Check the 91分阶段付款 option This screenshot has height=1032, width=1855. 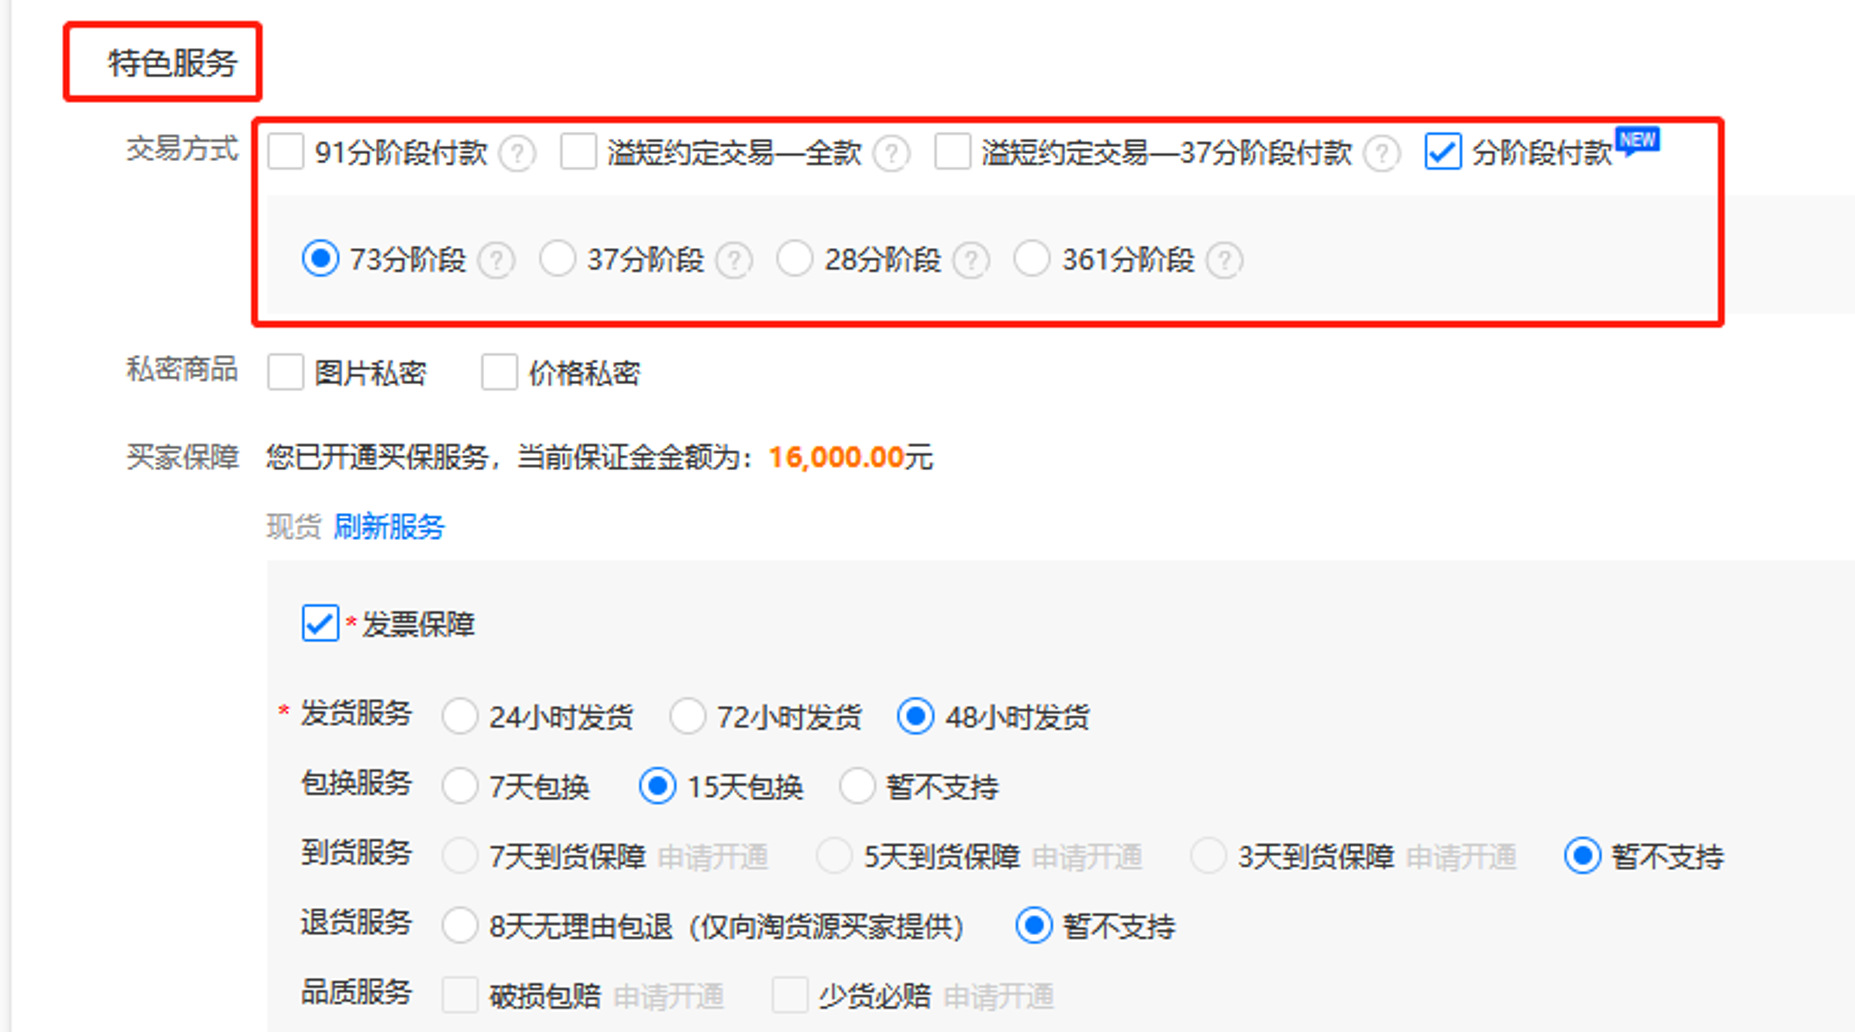point(285,152)
